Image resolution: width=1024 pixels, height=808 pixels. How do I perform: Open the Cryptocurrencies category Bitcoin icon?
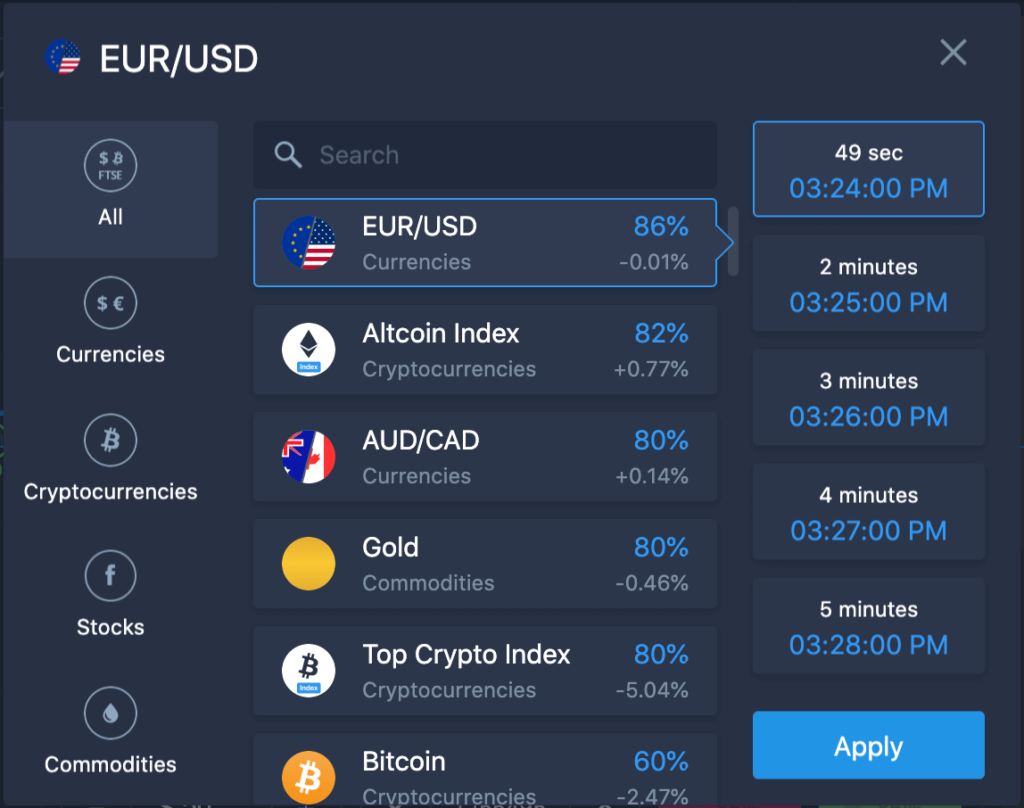point(110,440)
